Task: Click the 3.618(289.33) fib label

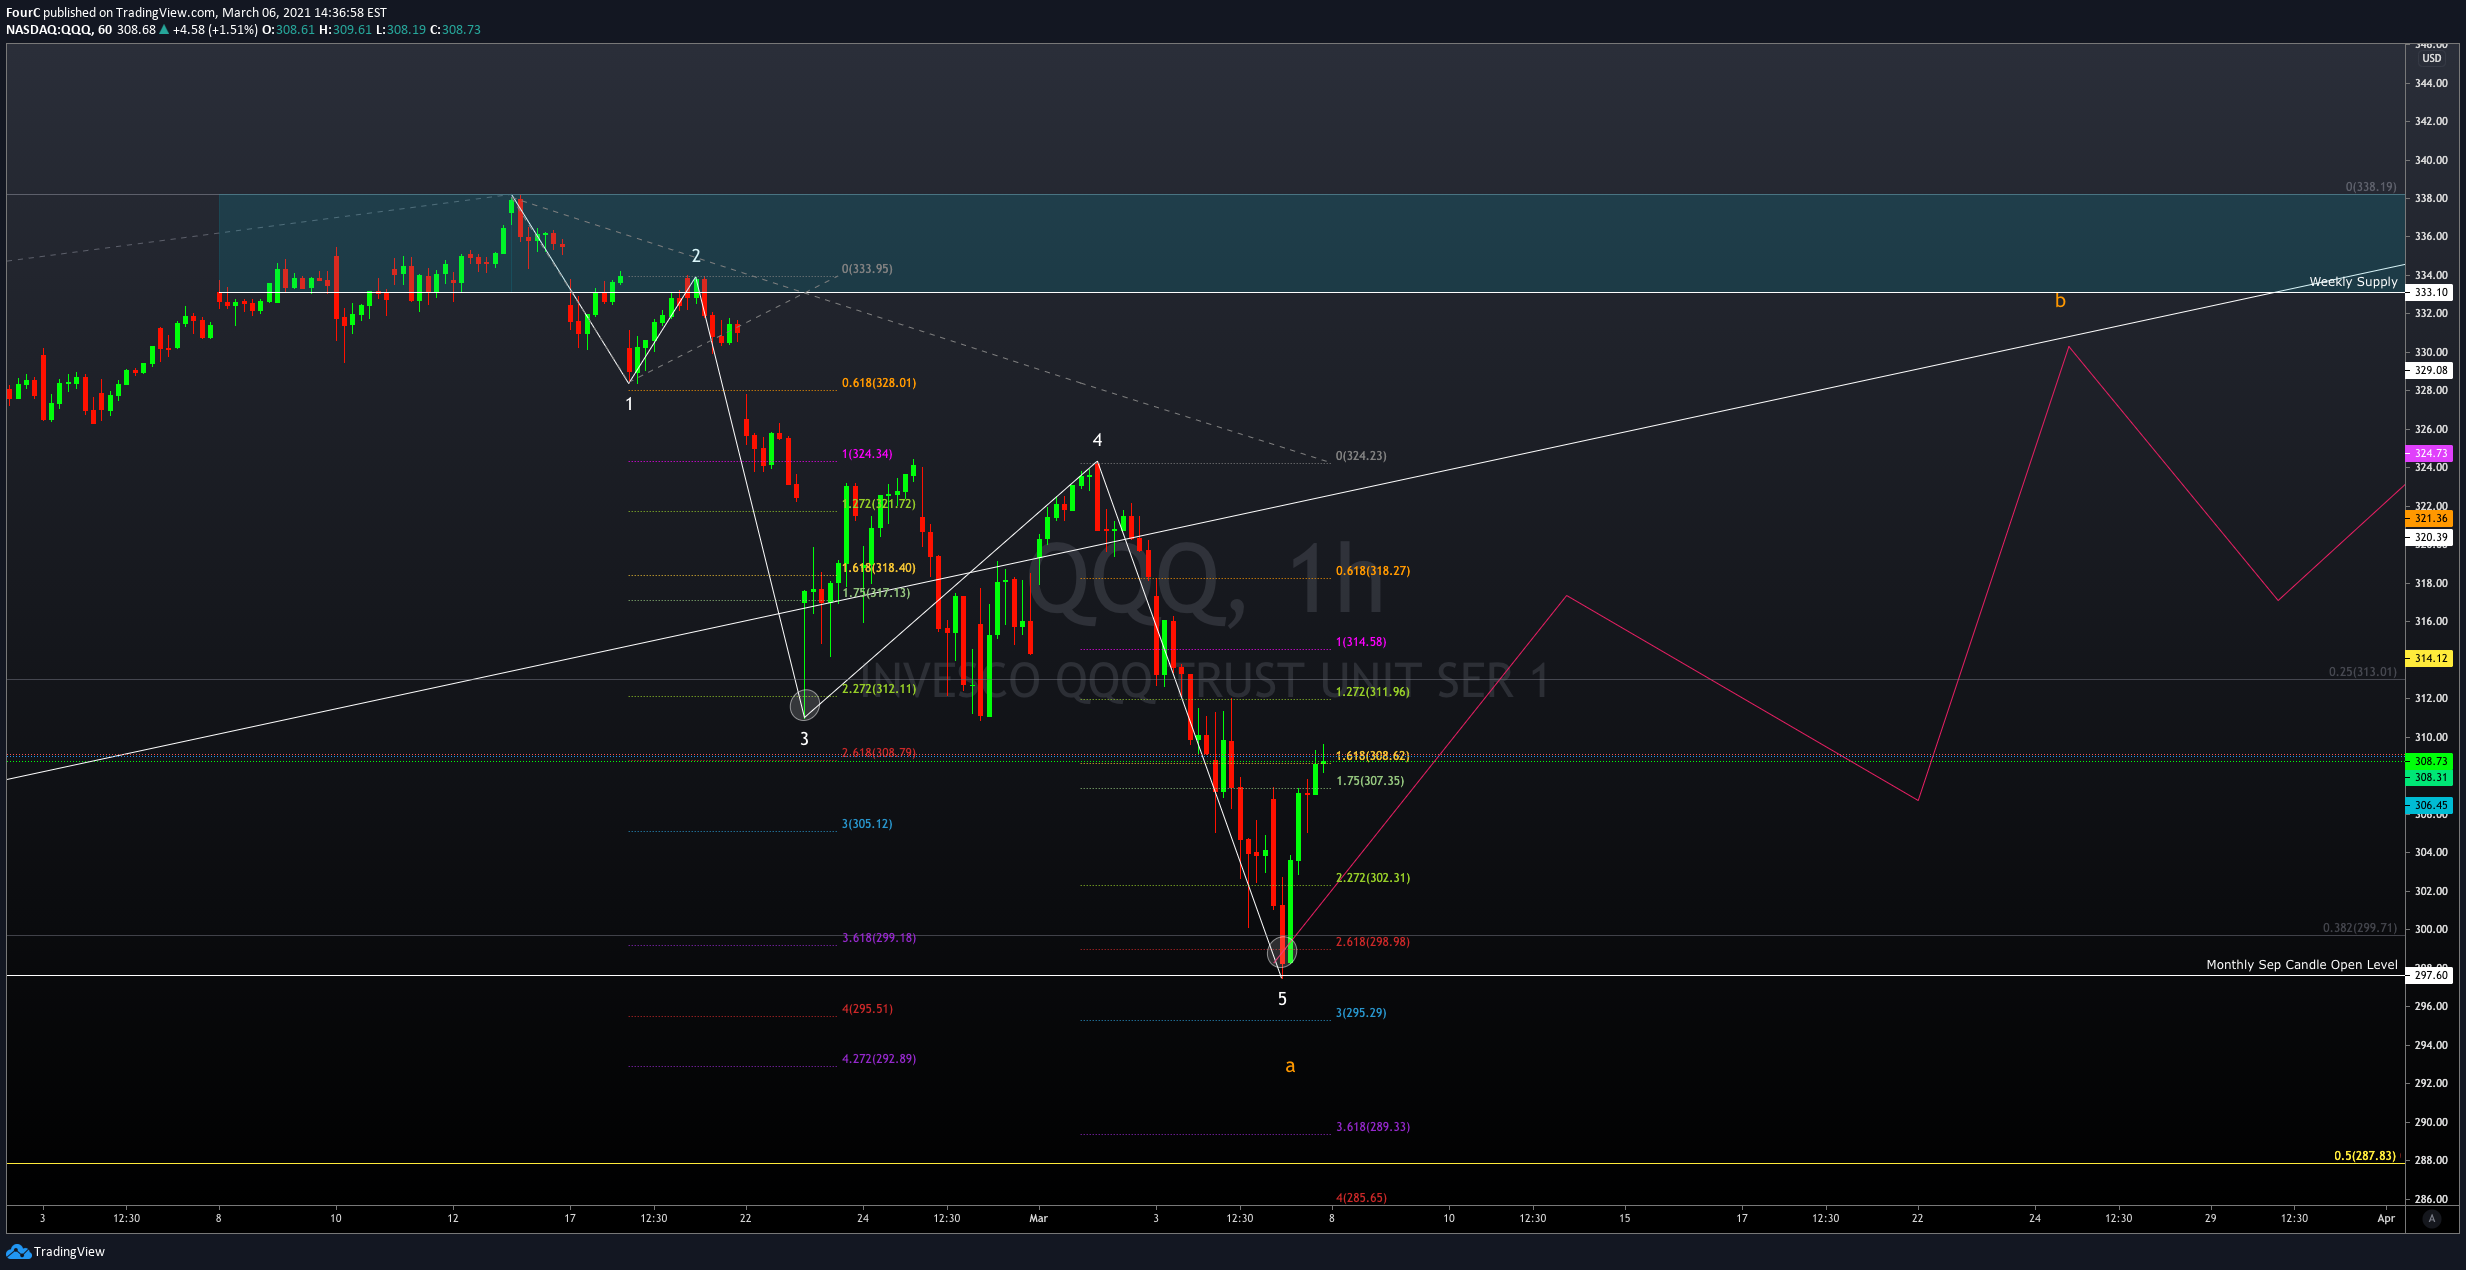Action: coord(1373,1127)
